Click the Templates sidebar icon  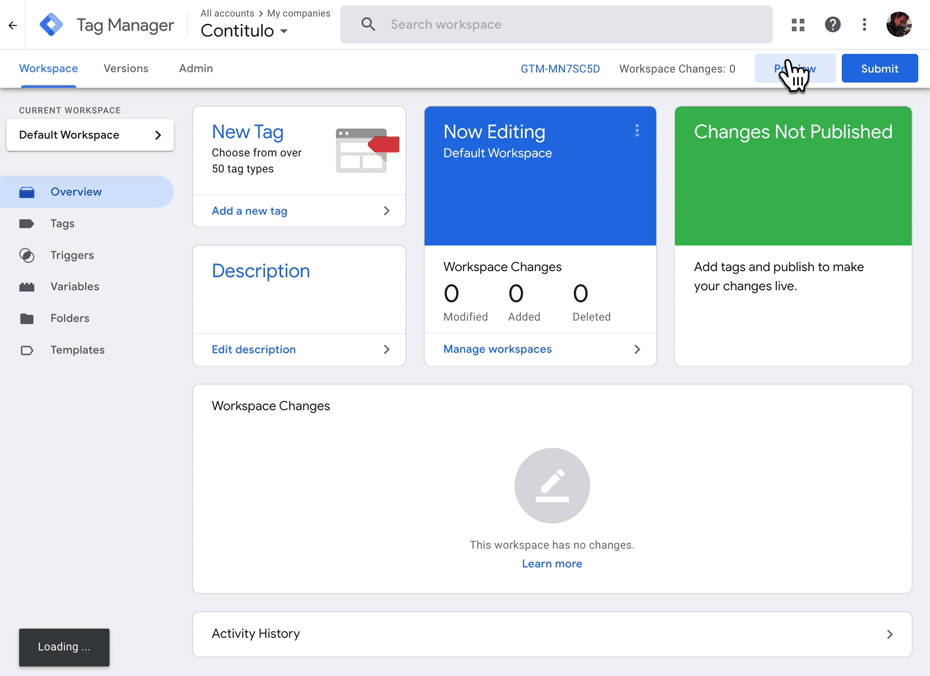tap(27, 350)
